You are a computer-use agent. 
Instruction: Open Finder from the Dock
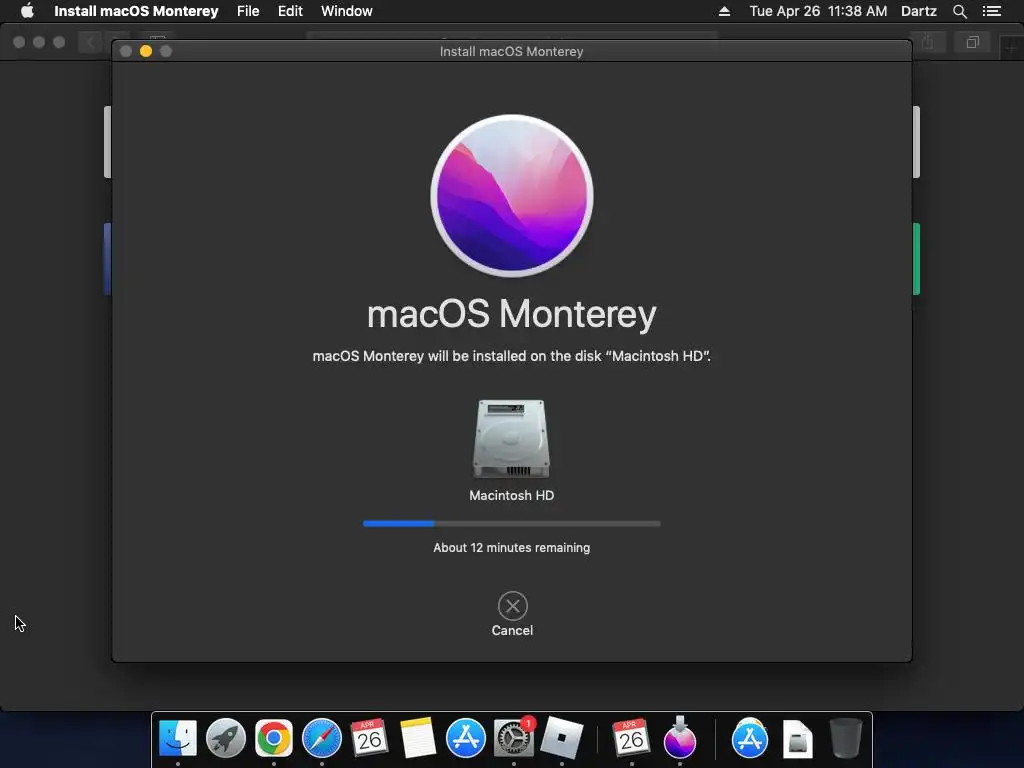pos(178,738)
